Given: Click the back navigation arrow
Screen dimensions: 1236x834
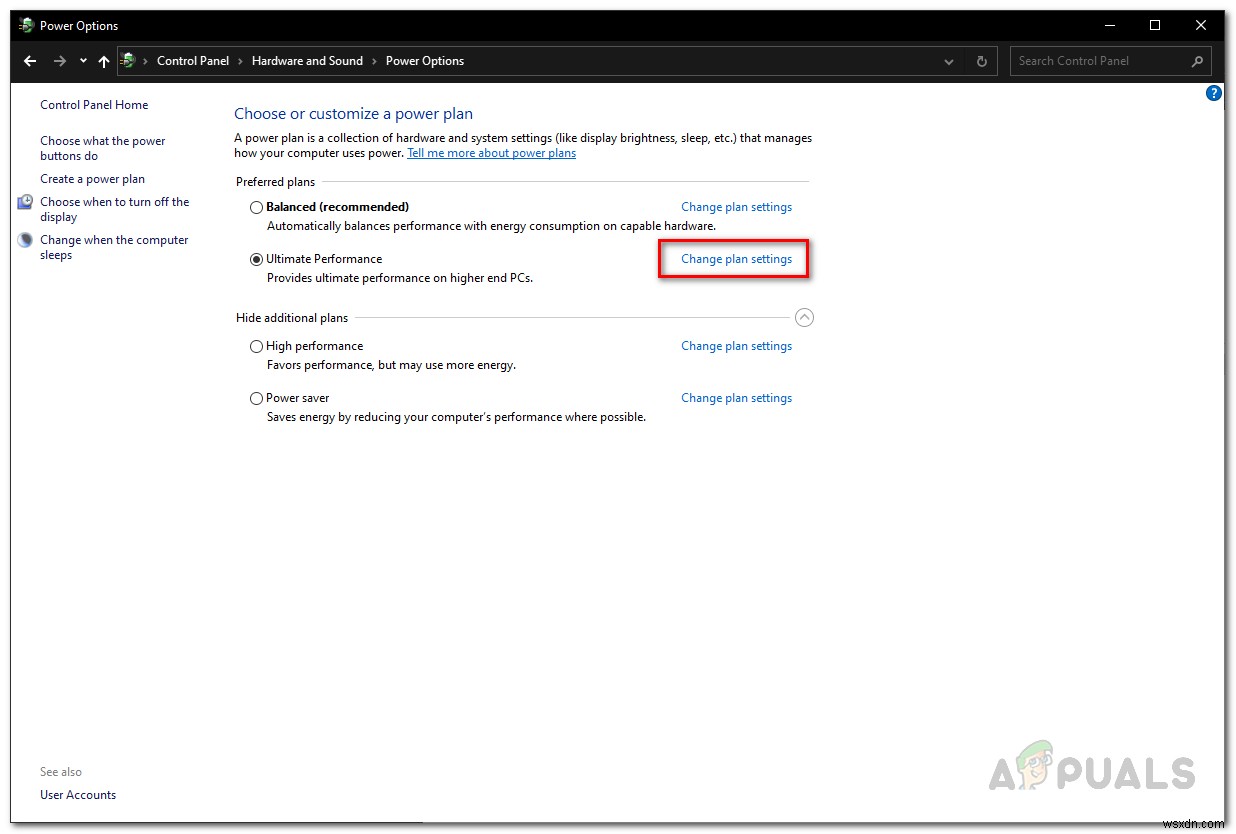Looking at the screenshot, I should pos(30,61).
